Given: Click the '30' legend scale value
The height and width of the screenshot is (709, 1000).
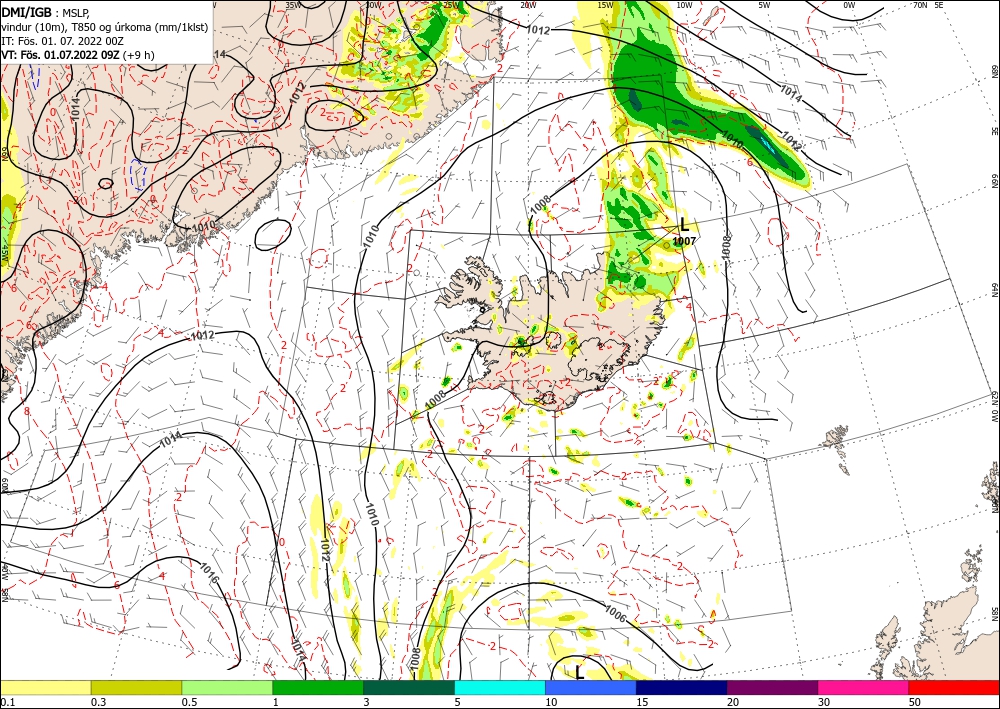Looking at the screenshot, I should pyautogui.click(x=823, y=702).
